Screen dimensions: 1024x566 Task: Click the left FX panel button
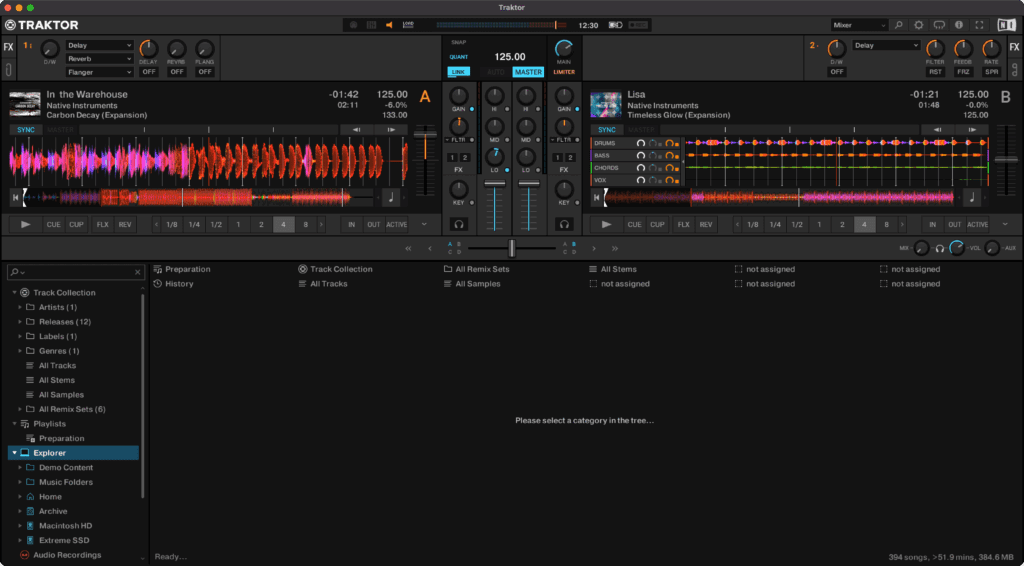[x=9, y=47]
